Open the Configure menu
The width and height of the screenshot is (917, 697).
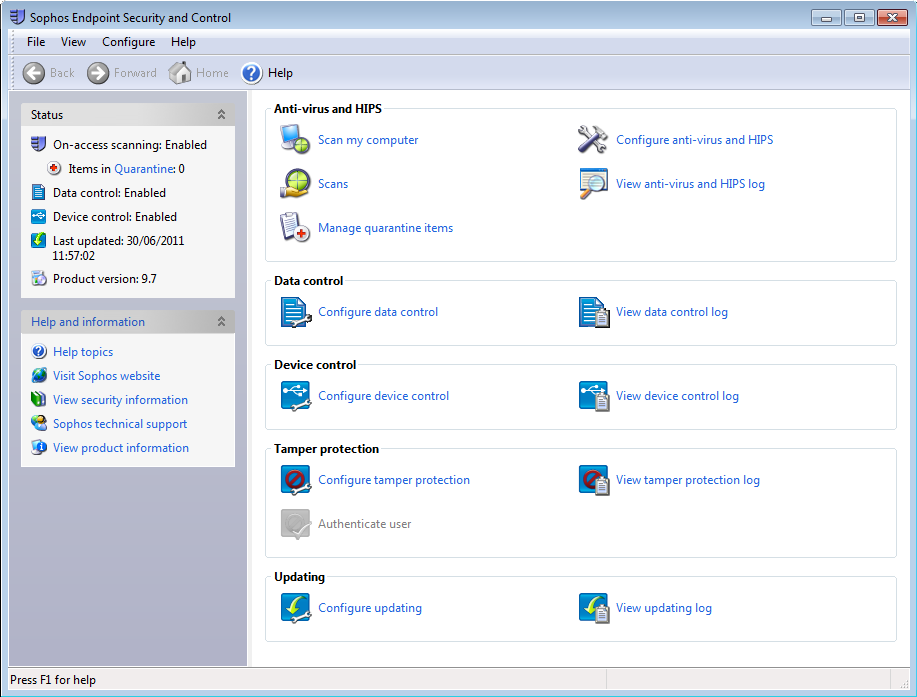coord(129,42)
